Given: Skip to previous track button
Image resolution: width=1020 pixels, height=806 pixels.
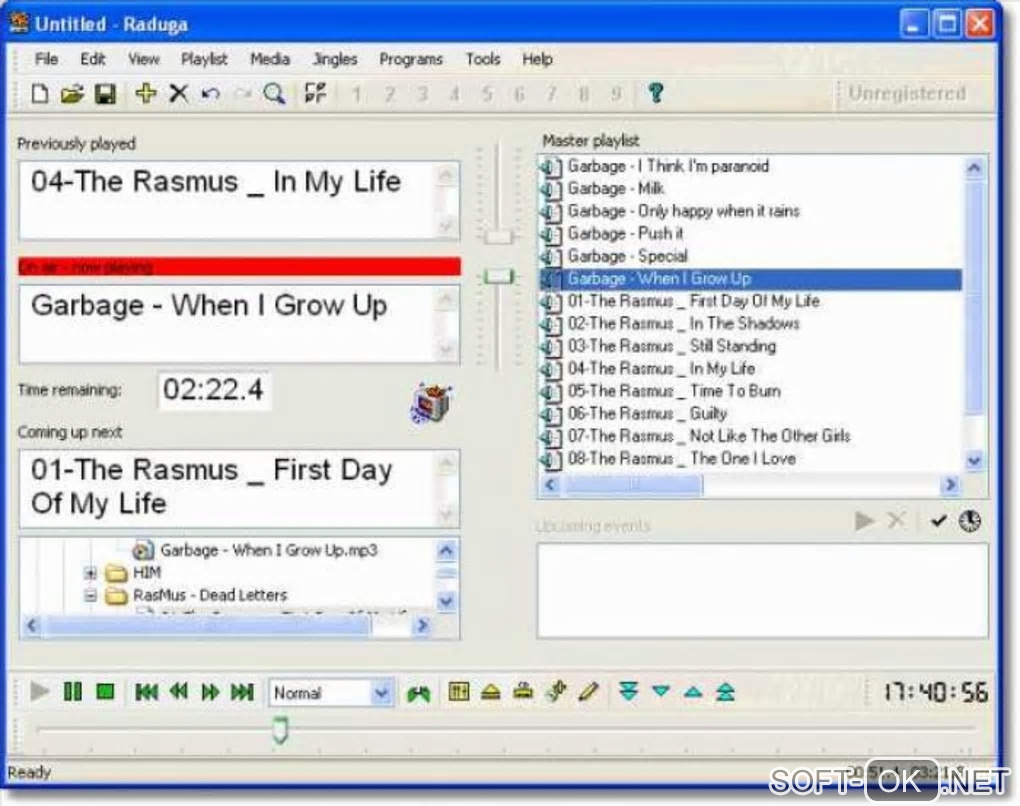Looking at the screenshot, I should point(146,692).
